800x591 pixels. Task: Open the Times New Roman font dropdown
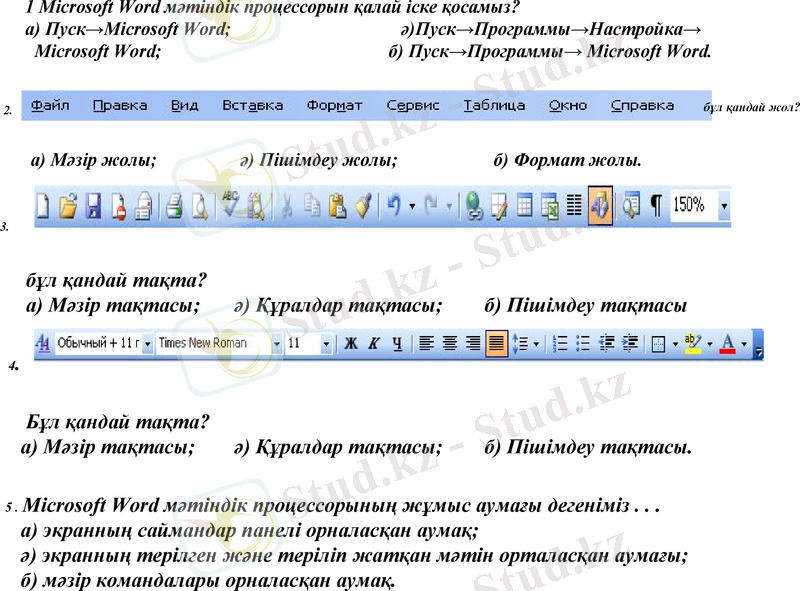click(x=277, y=344)
